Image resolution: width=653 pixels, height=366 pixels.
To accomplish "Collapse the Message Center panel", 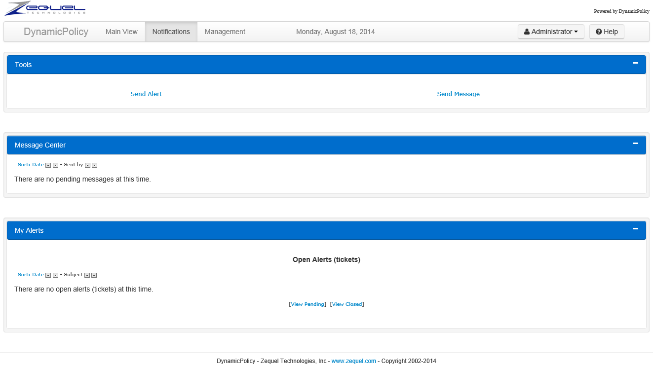I will (636, 144).
